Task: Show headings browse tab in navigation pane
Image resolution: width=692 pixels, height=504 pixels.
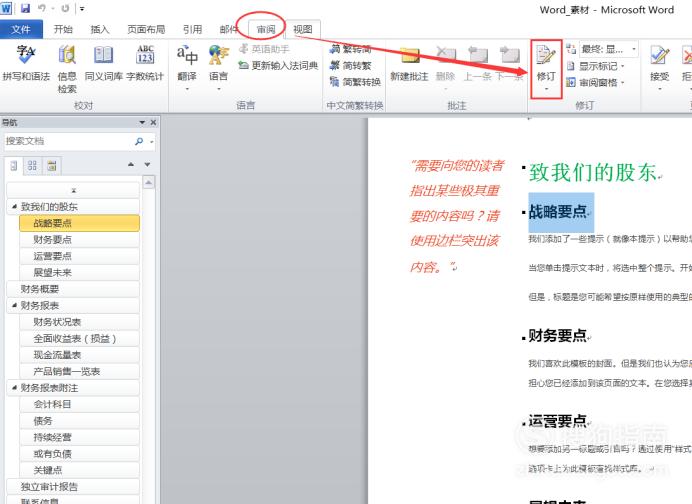Action: pos(14,166)
